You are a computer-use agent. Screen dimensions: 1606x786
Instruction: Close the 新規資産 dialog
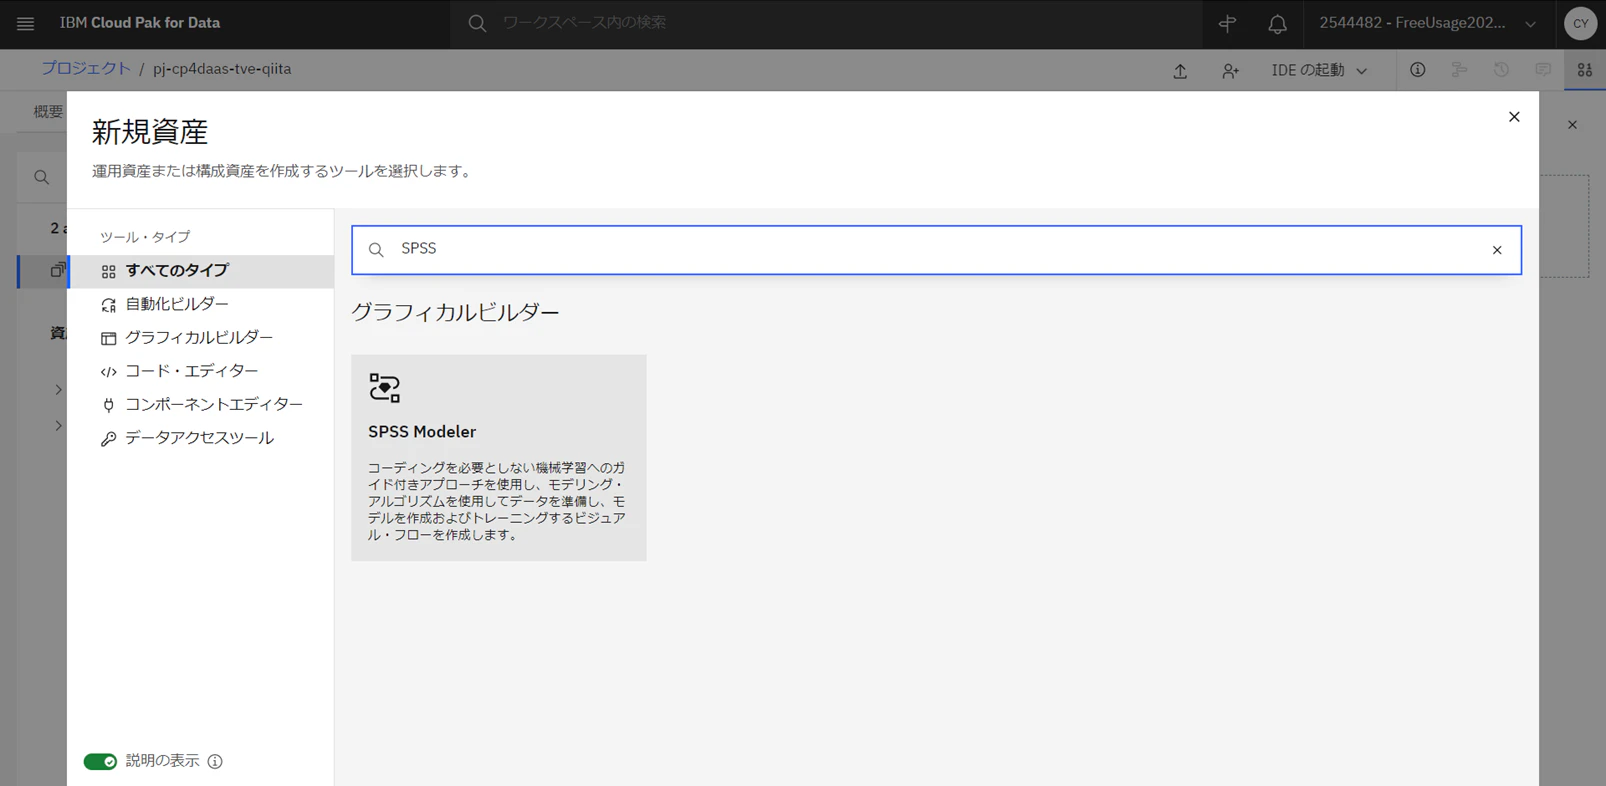[x=1514, y=117]
